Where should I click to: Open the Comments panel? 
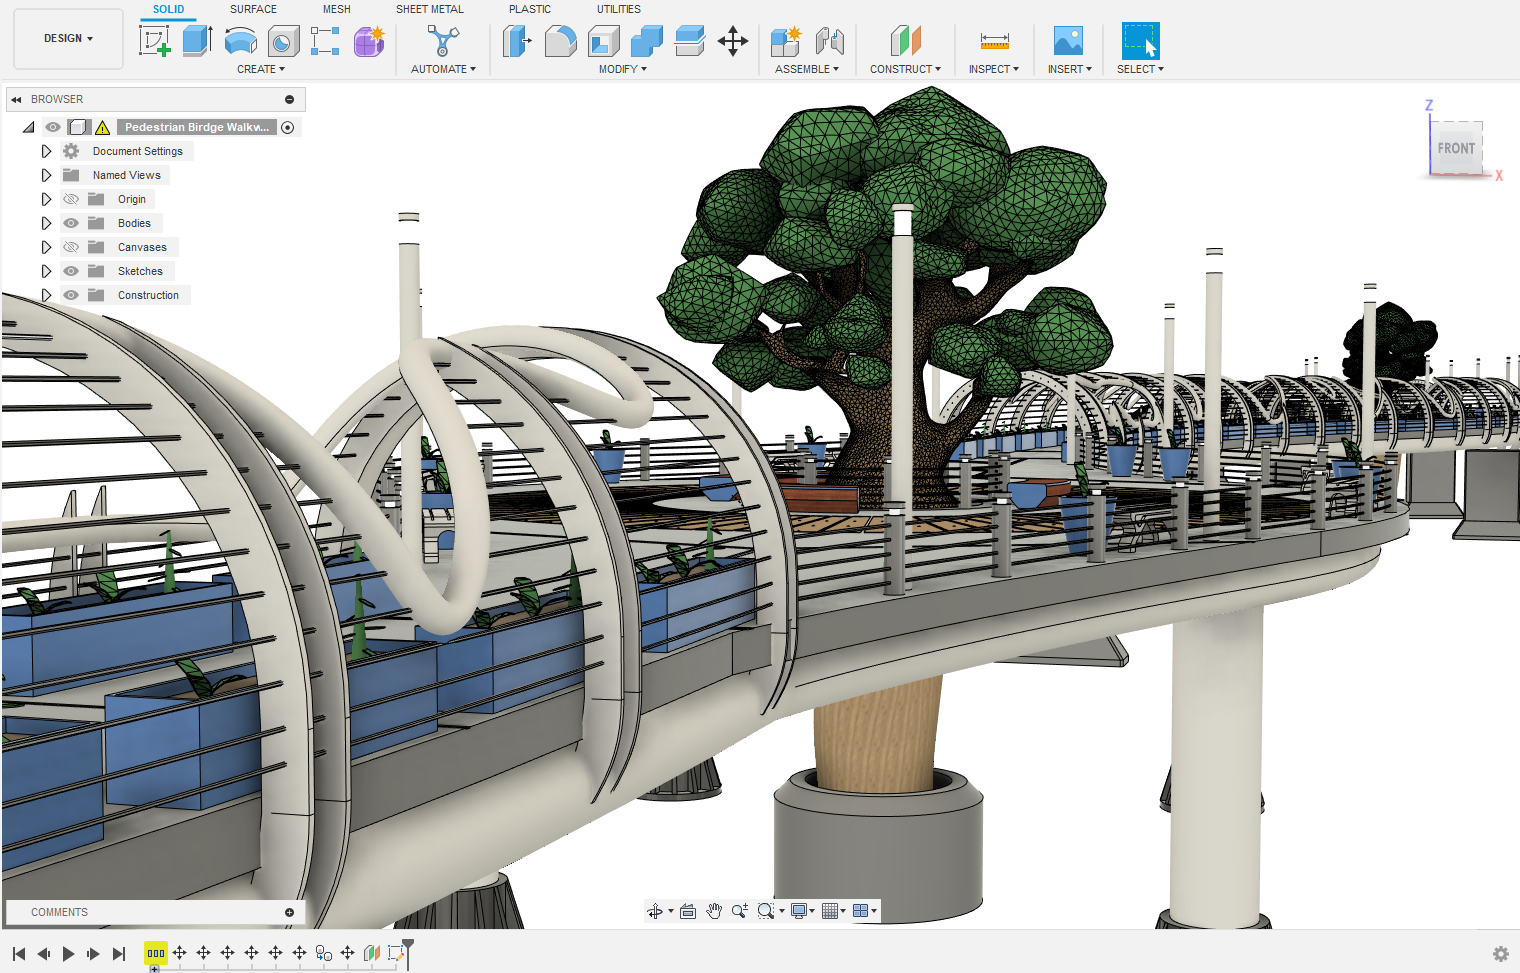[60, 911]
